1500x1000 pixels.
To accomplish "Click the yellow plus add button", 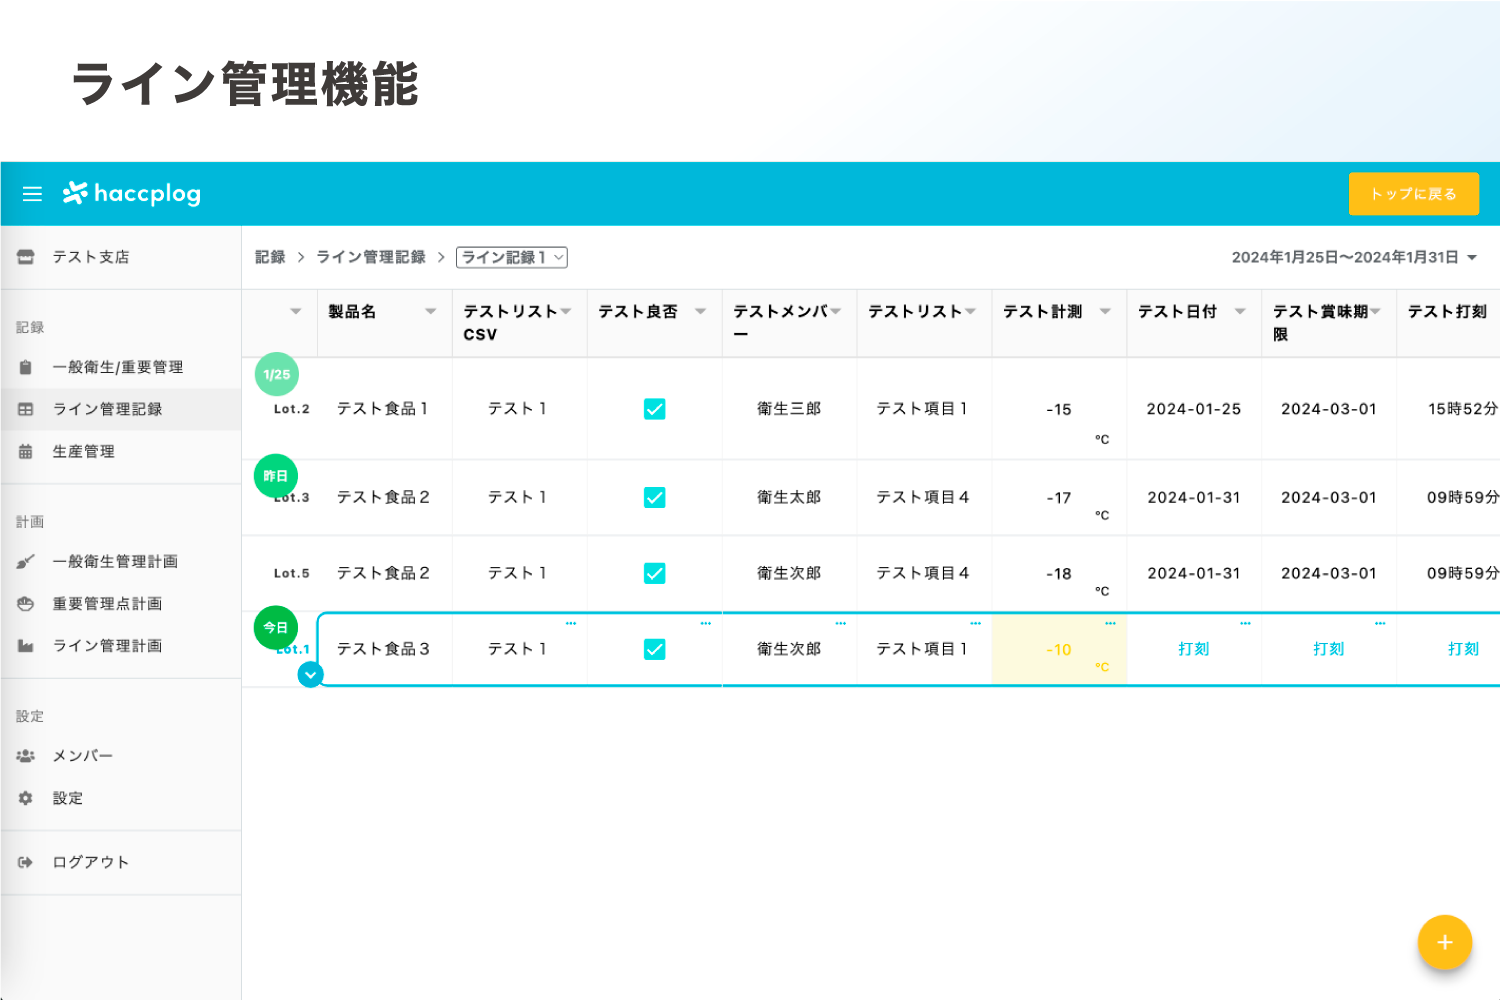I will click(1444, 942).
